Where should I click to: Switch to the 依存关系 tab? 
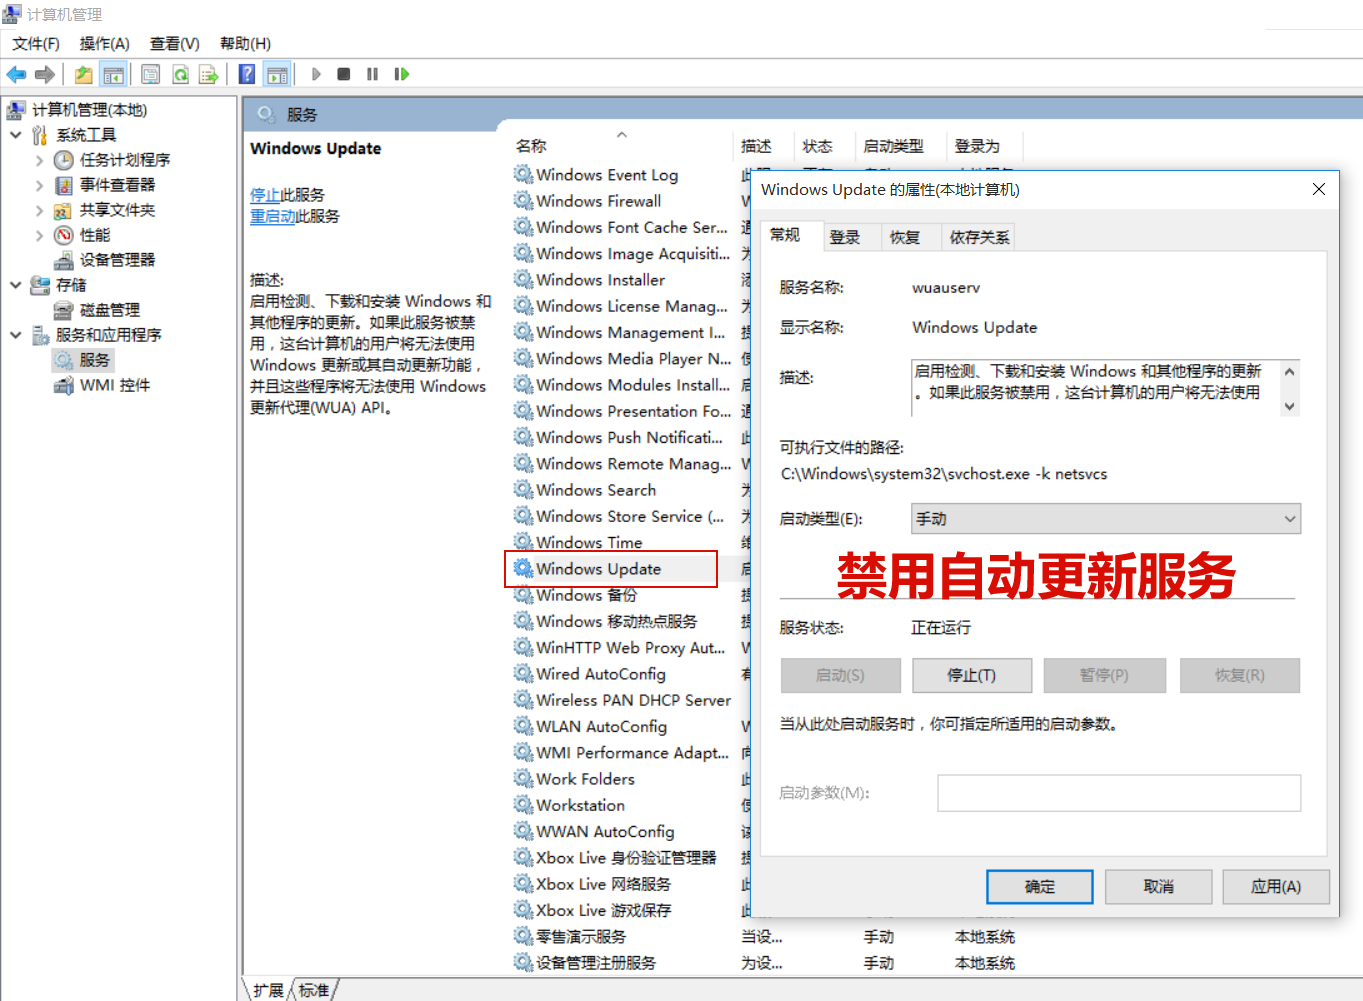pos(979,237)
